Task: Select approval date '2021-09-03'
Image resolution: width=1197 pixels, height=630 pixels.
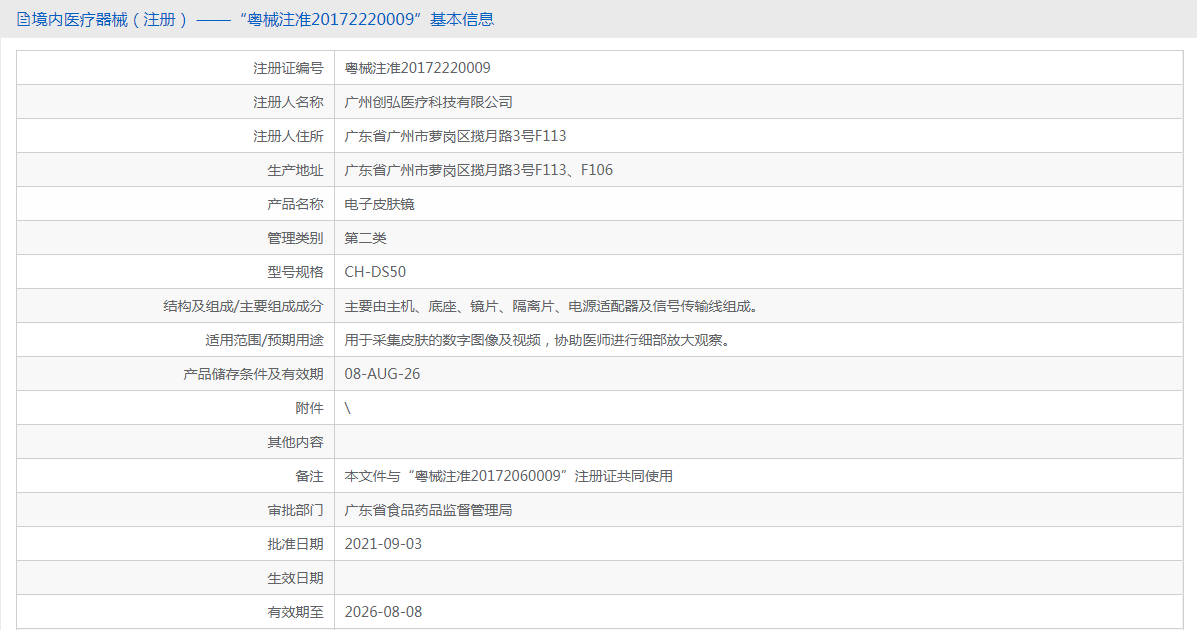Action: point(383,544)
